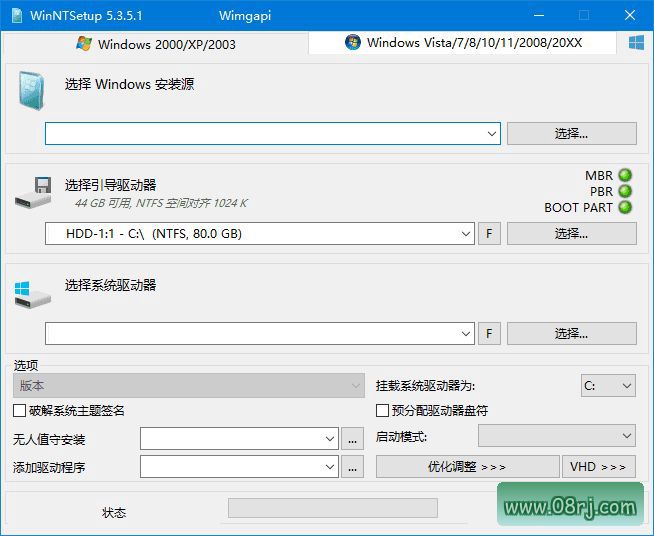Image resolution: width=654 pixels, height=536 pixels.
Task: Click 选择... button for Windows installation source
Action: (x=572, y=133)
